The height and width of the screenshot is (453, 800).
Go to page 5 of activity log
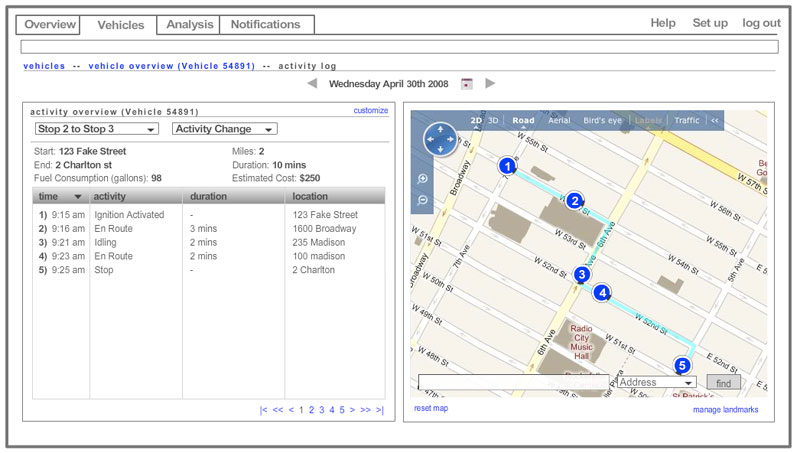(x=342, y=410)
